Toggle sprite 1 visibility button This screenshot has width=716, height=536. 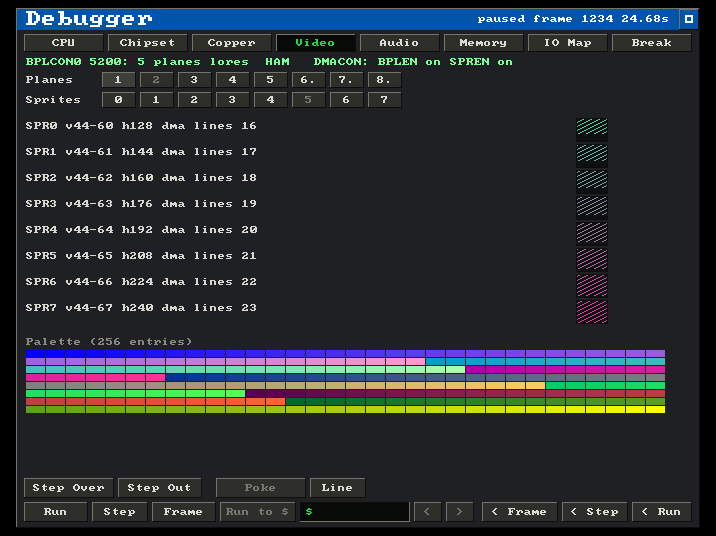(x=156, y=100)
